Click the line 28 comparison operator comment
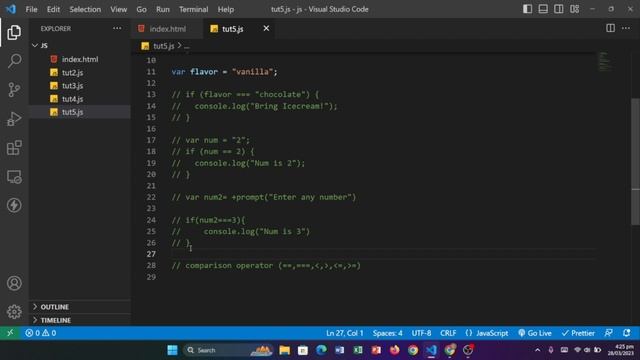The height and width of the screenshot is (360, 640). point(266,266)
